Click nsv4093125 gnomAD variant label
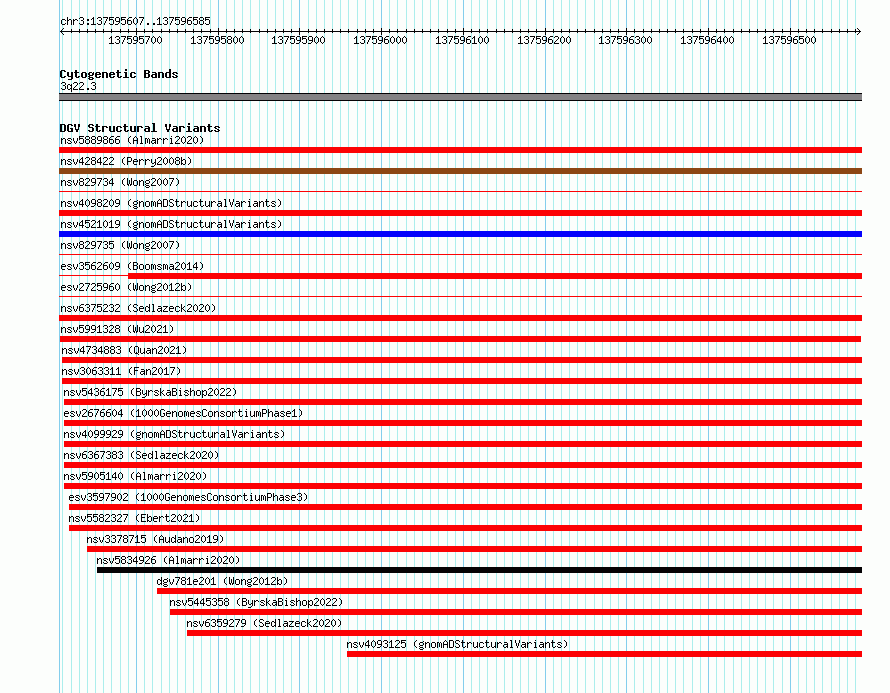Viewport: 890px width, 693px height. click(457, 644)
